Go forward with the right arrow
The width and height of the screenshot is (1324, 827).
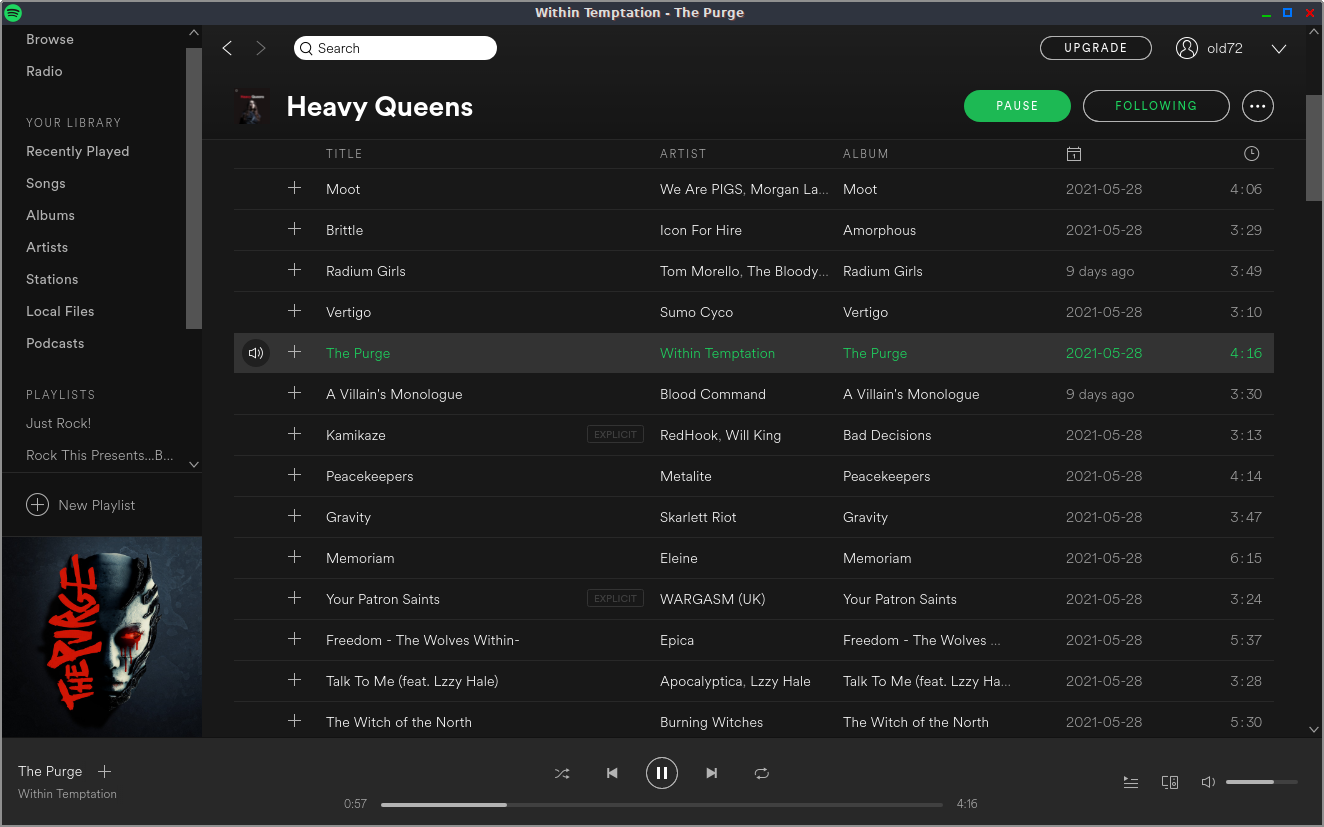pos(261,48)
